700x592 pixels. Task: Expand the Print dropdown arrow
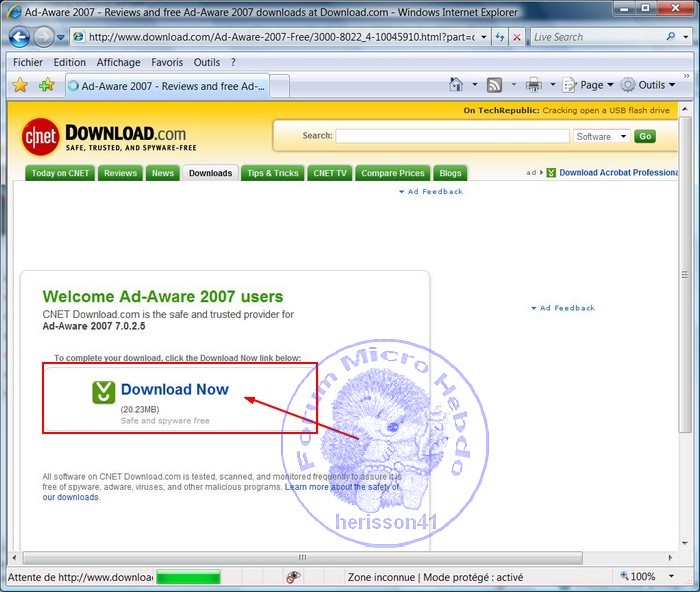tap(552, 84)
